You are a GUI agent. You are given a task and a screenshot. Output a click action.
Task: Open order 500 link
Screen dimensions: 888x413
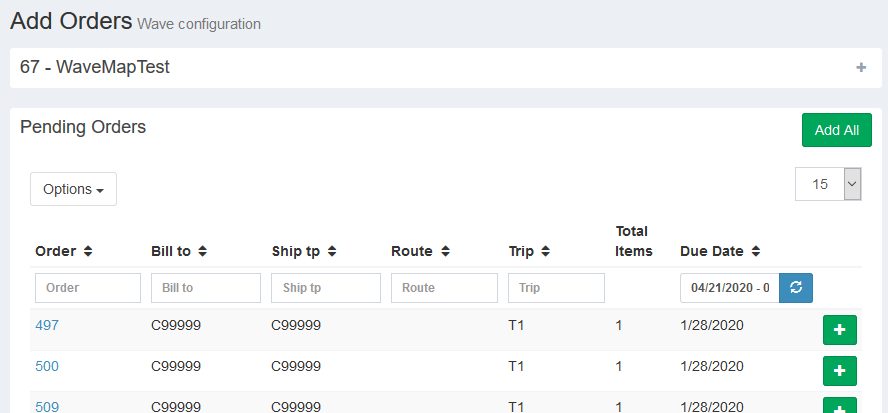(47, 366)
